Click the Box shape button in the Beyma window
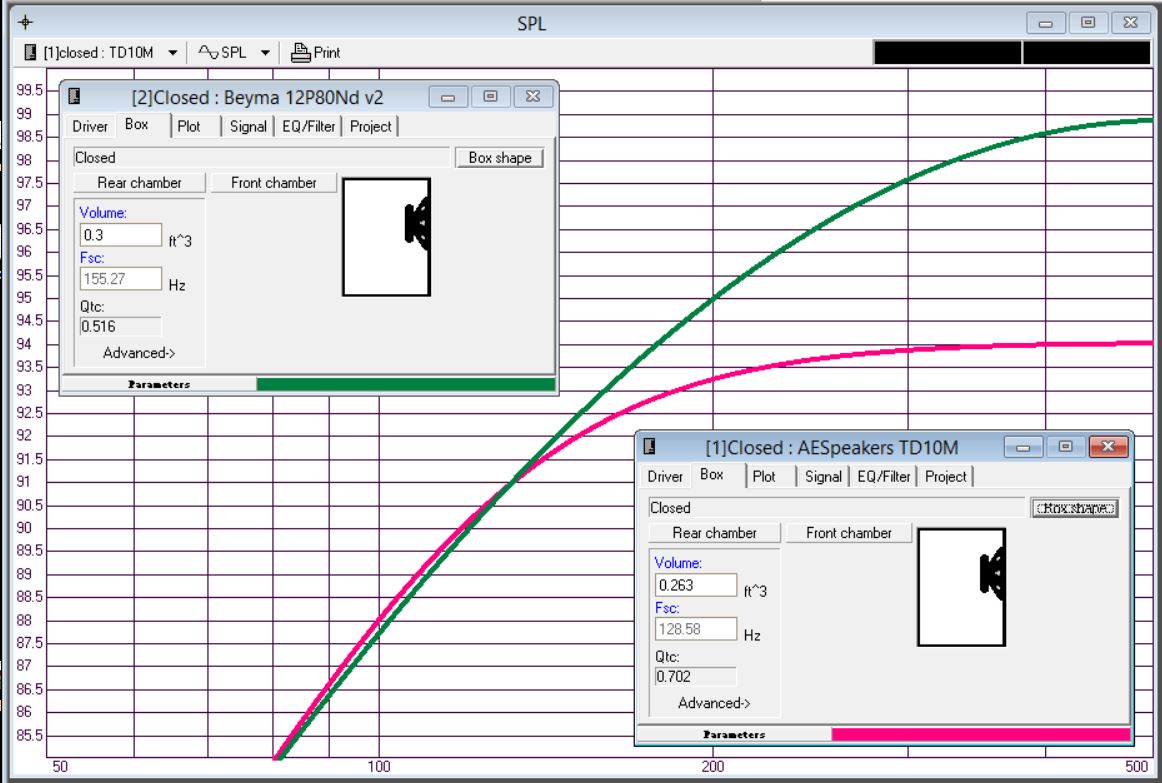The width and height of the screenshot is (1162, 783). point(499,158)
